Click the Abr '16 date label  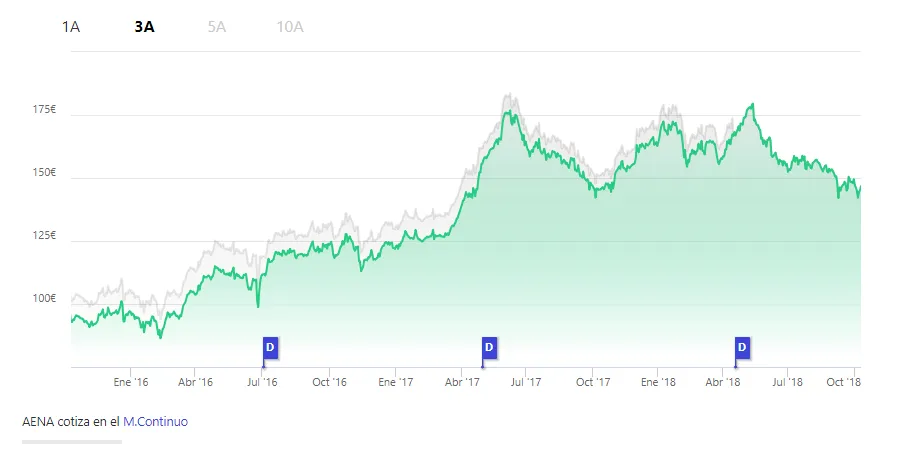click(x=196, y=382)
